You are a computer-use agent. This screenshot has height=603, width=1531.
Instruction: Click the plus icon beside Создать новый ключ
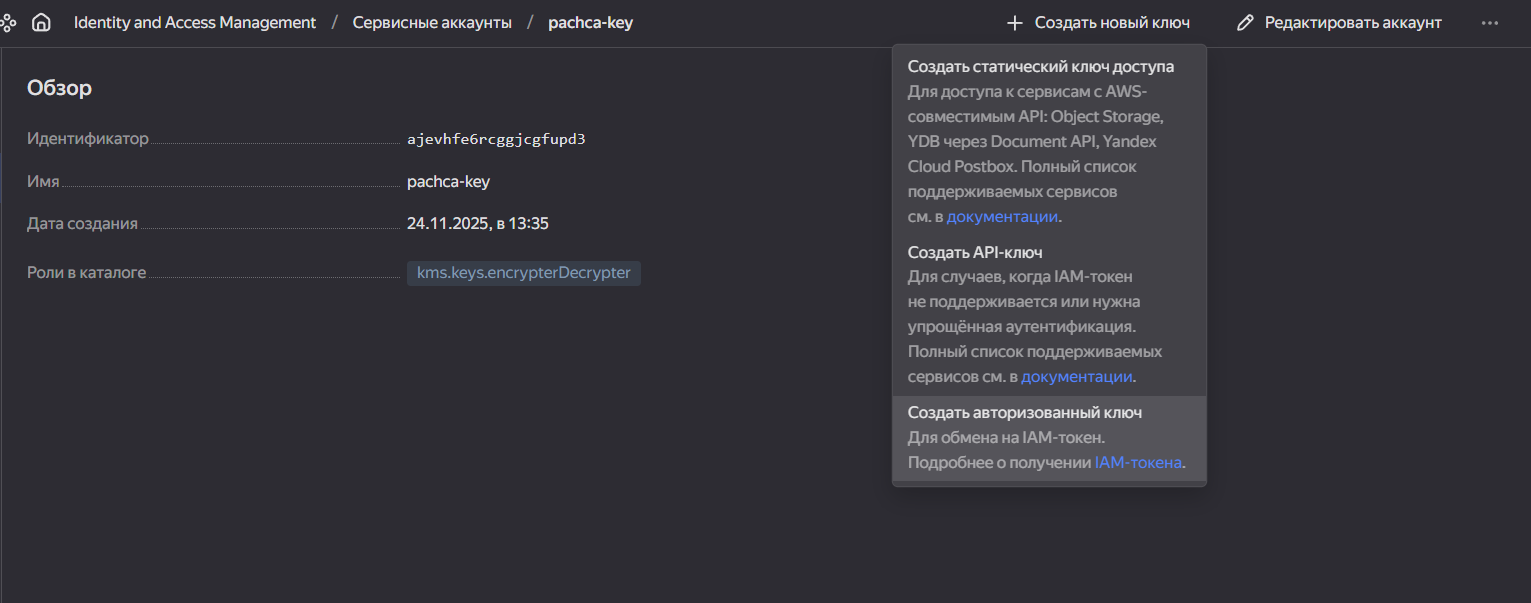[1015, 22]
